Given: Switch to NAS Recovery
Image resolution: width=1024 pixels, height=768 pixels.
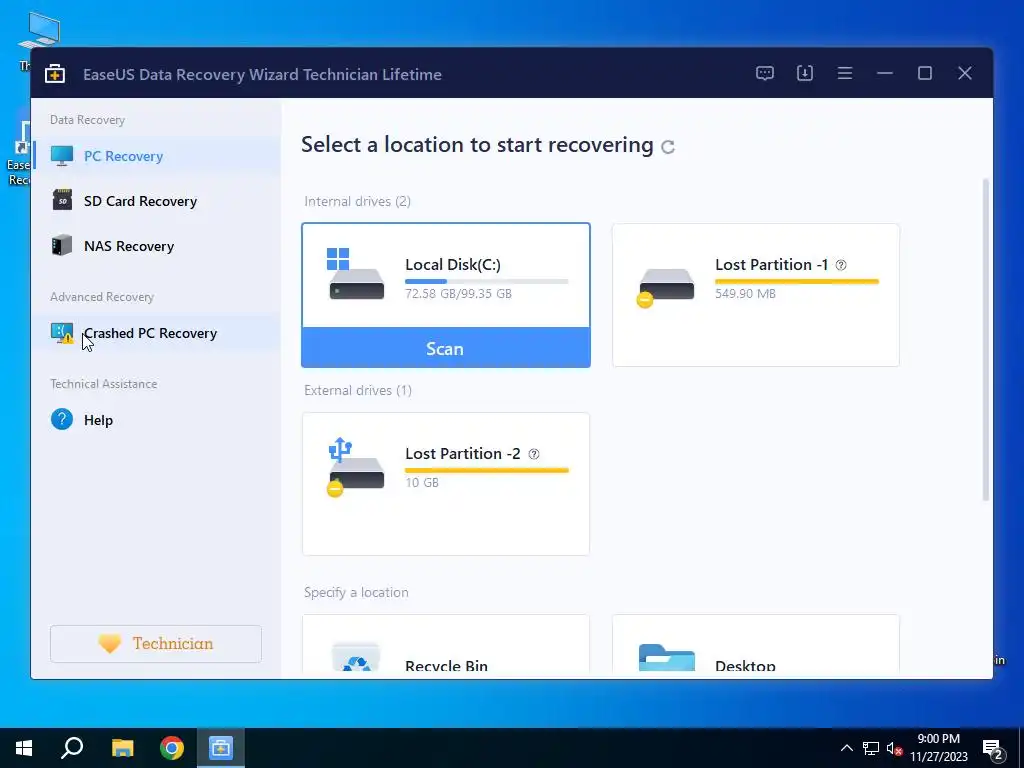Looking at the screenshot, I should click(x=156, y=246).
